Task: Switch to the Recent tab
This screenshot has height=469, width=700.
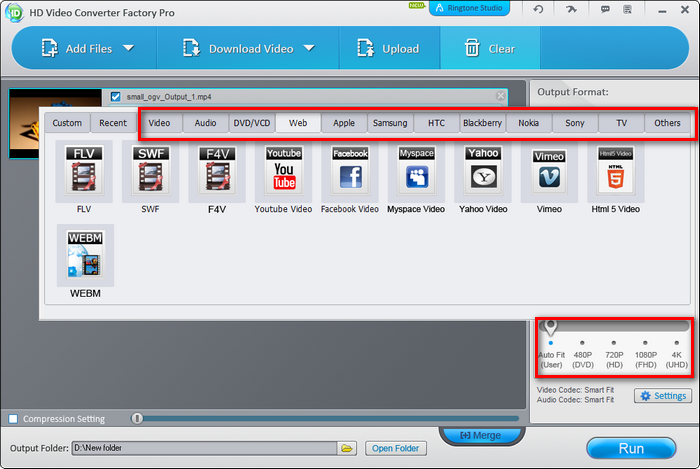Action: coord(113,123)
